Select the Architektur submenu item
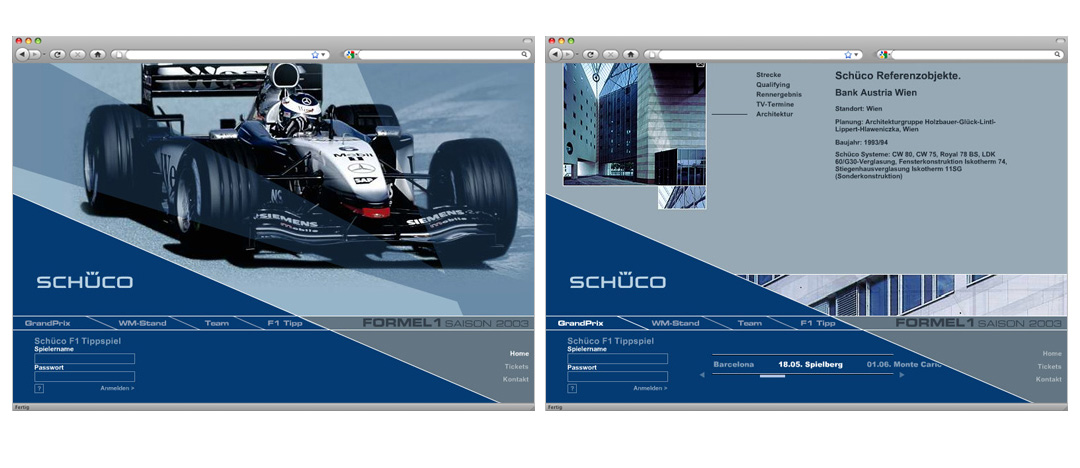Image resolution: width=1080 pixels, height=468 pixels. pos(774,114)
